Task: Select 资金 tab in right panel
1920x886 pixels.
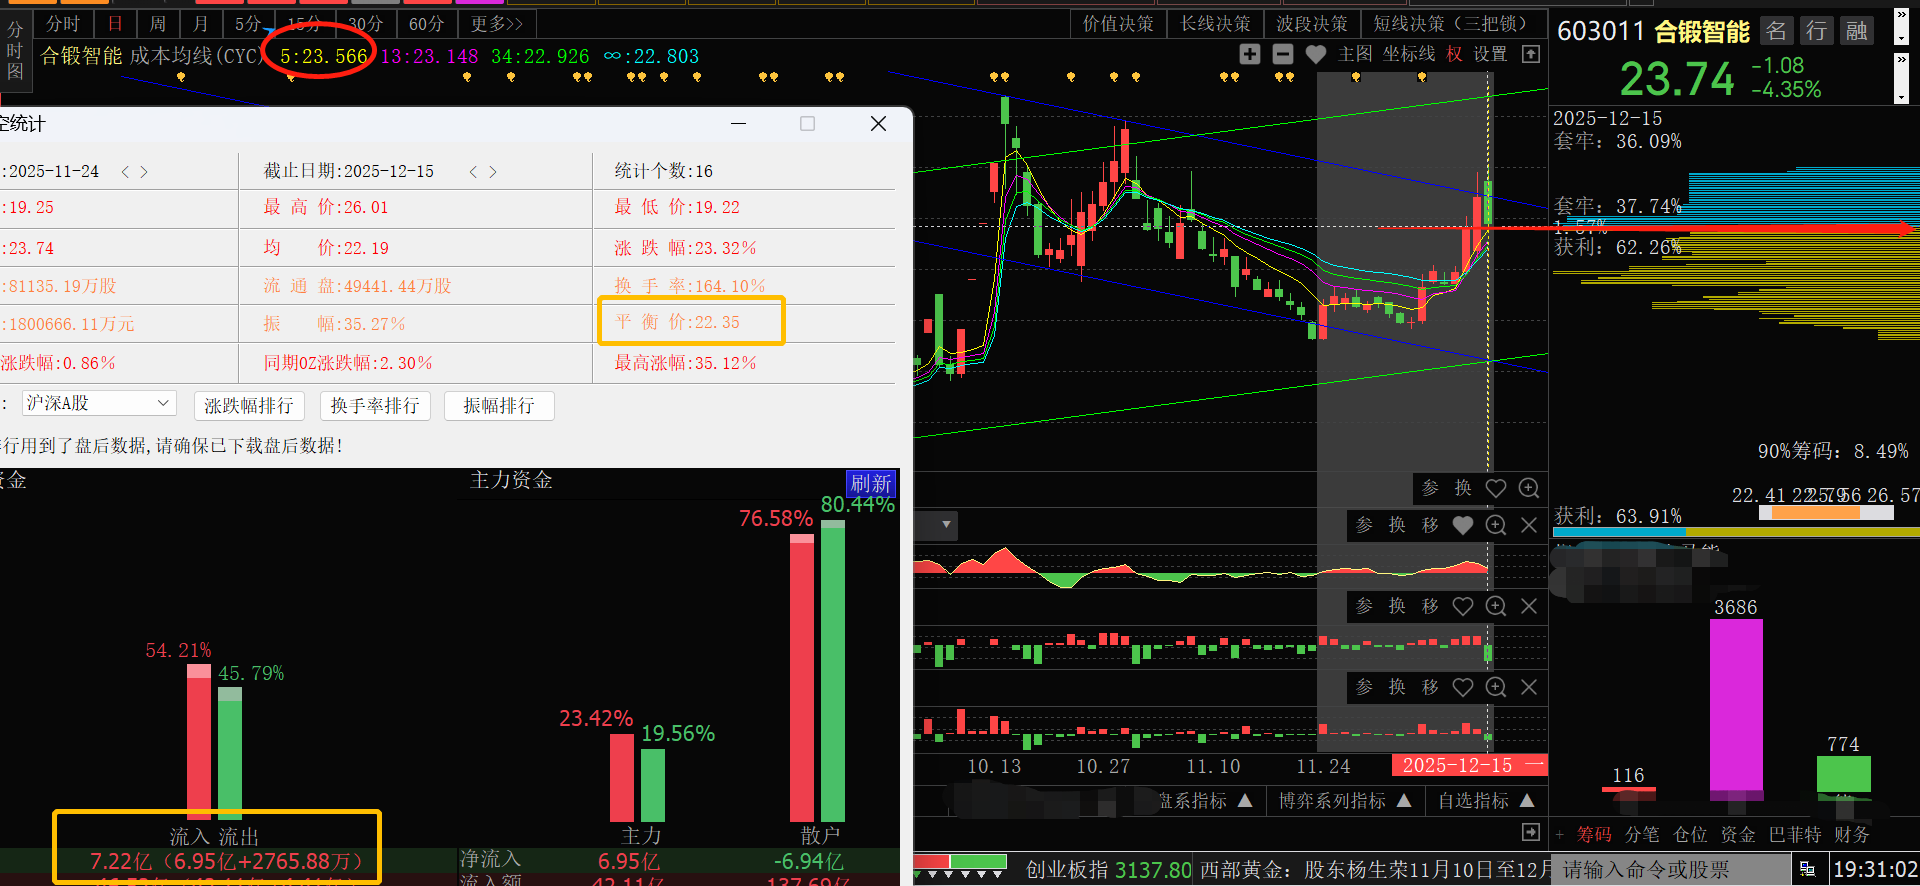Action: click(x=1738, y=834)
